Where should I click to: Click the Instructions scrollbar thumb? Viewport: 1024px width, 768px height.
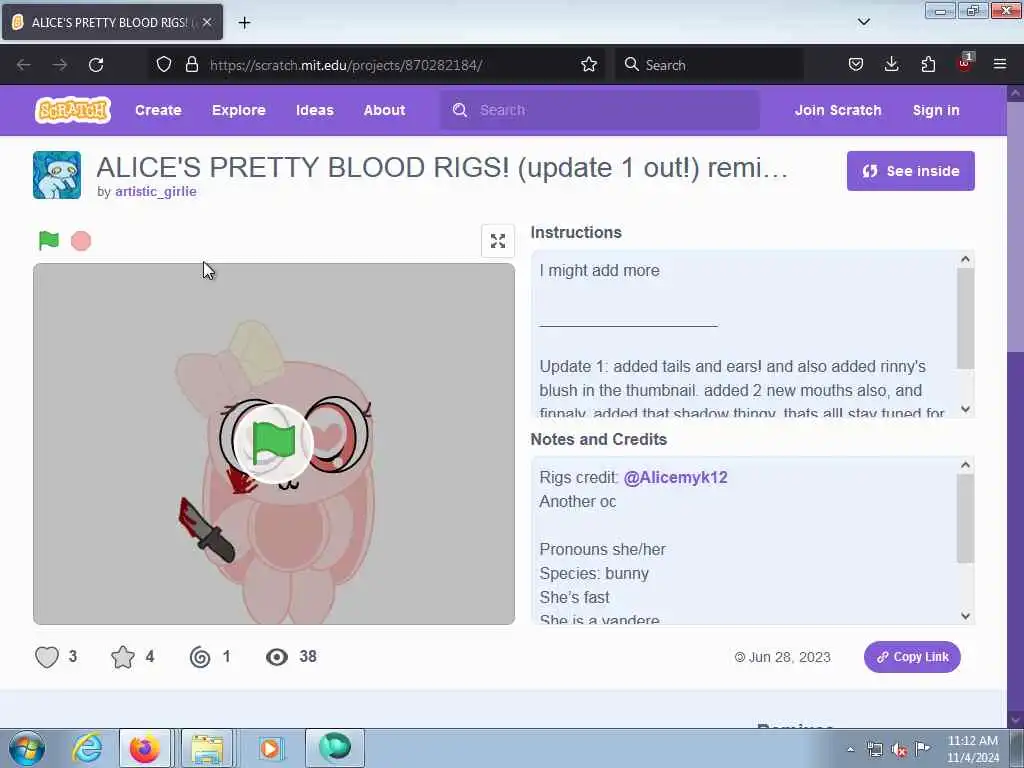point(965,319)
